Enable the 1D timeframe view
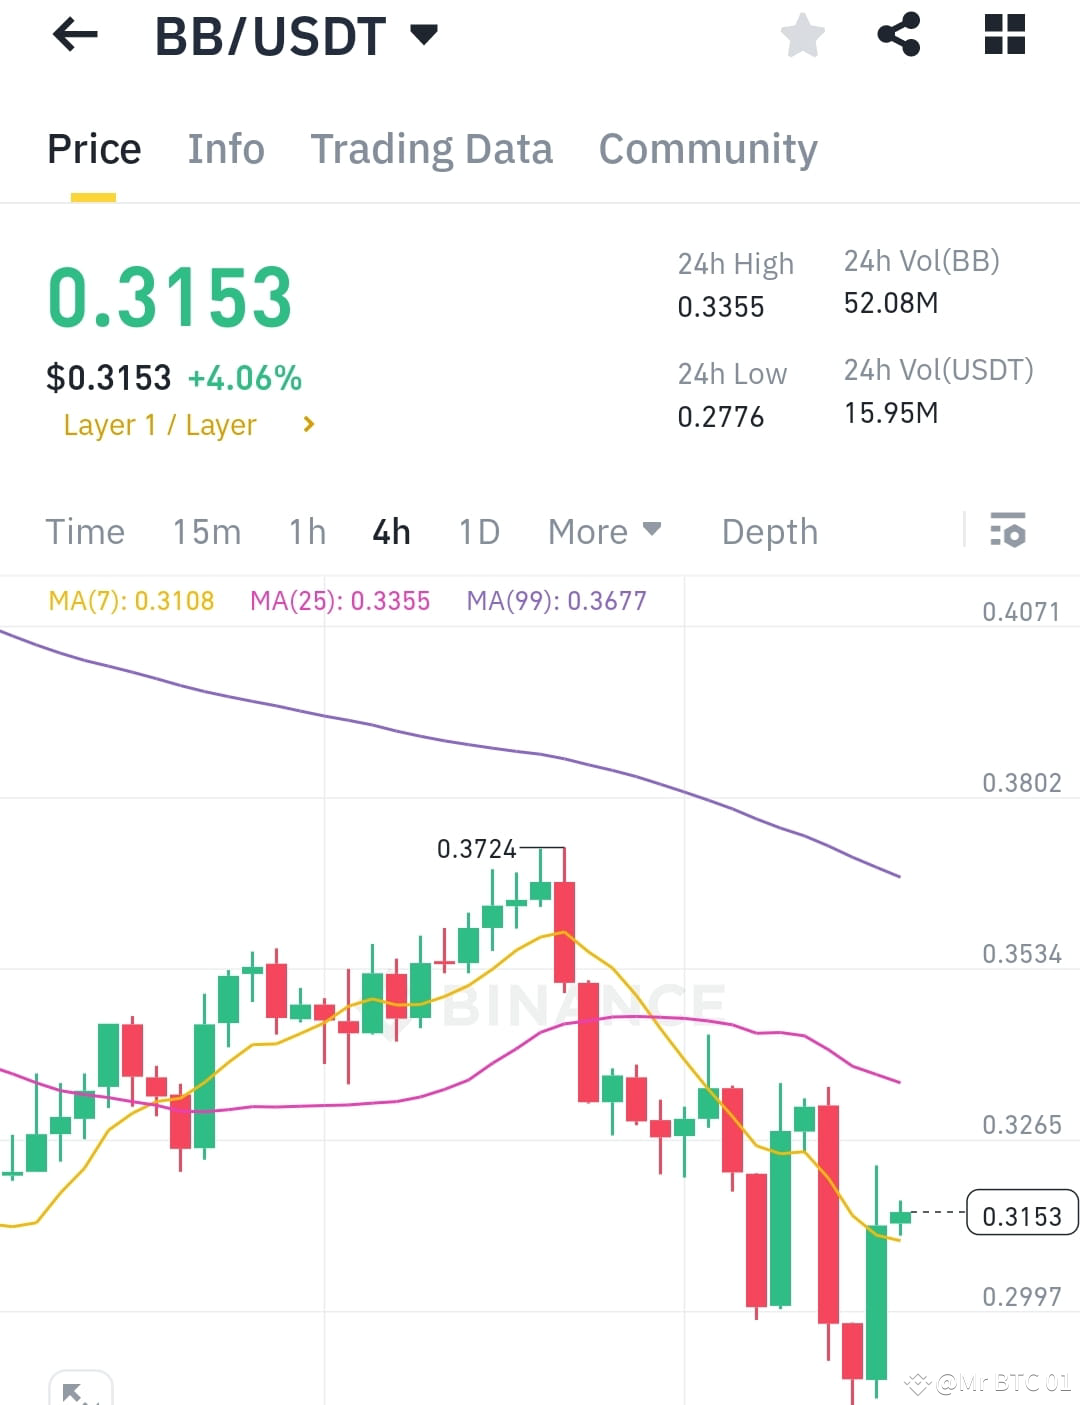The image size is (1080, 1405). pos(478,531)
